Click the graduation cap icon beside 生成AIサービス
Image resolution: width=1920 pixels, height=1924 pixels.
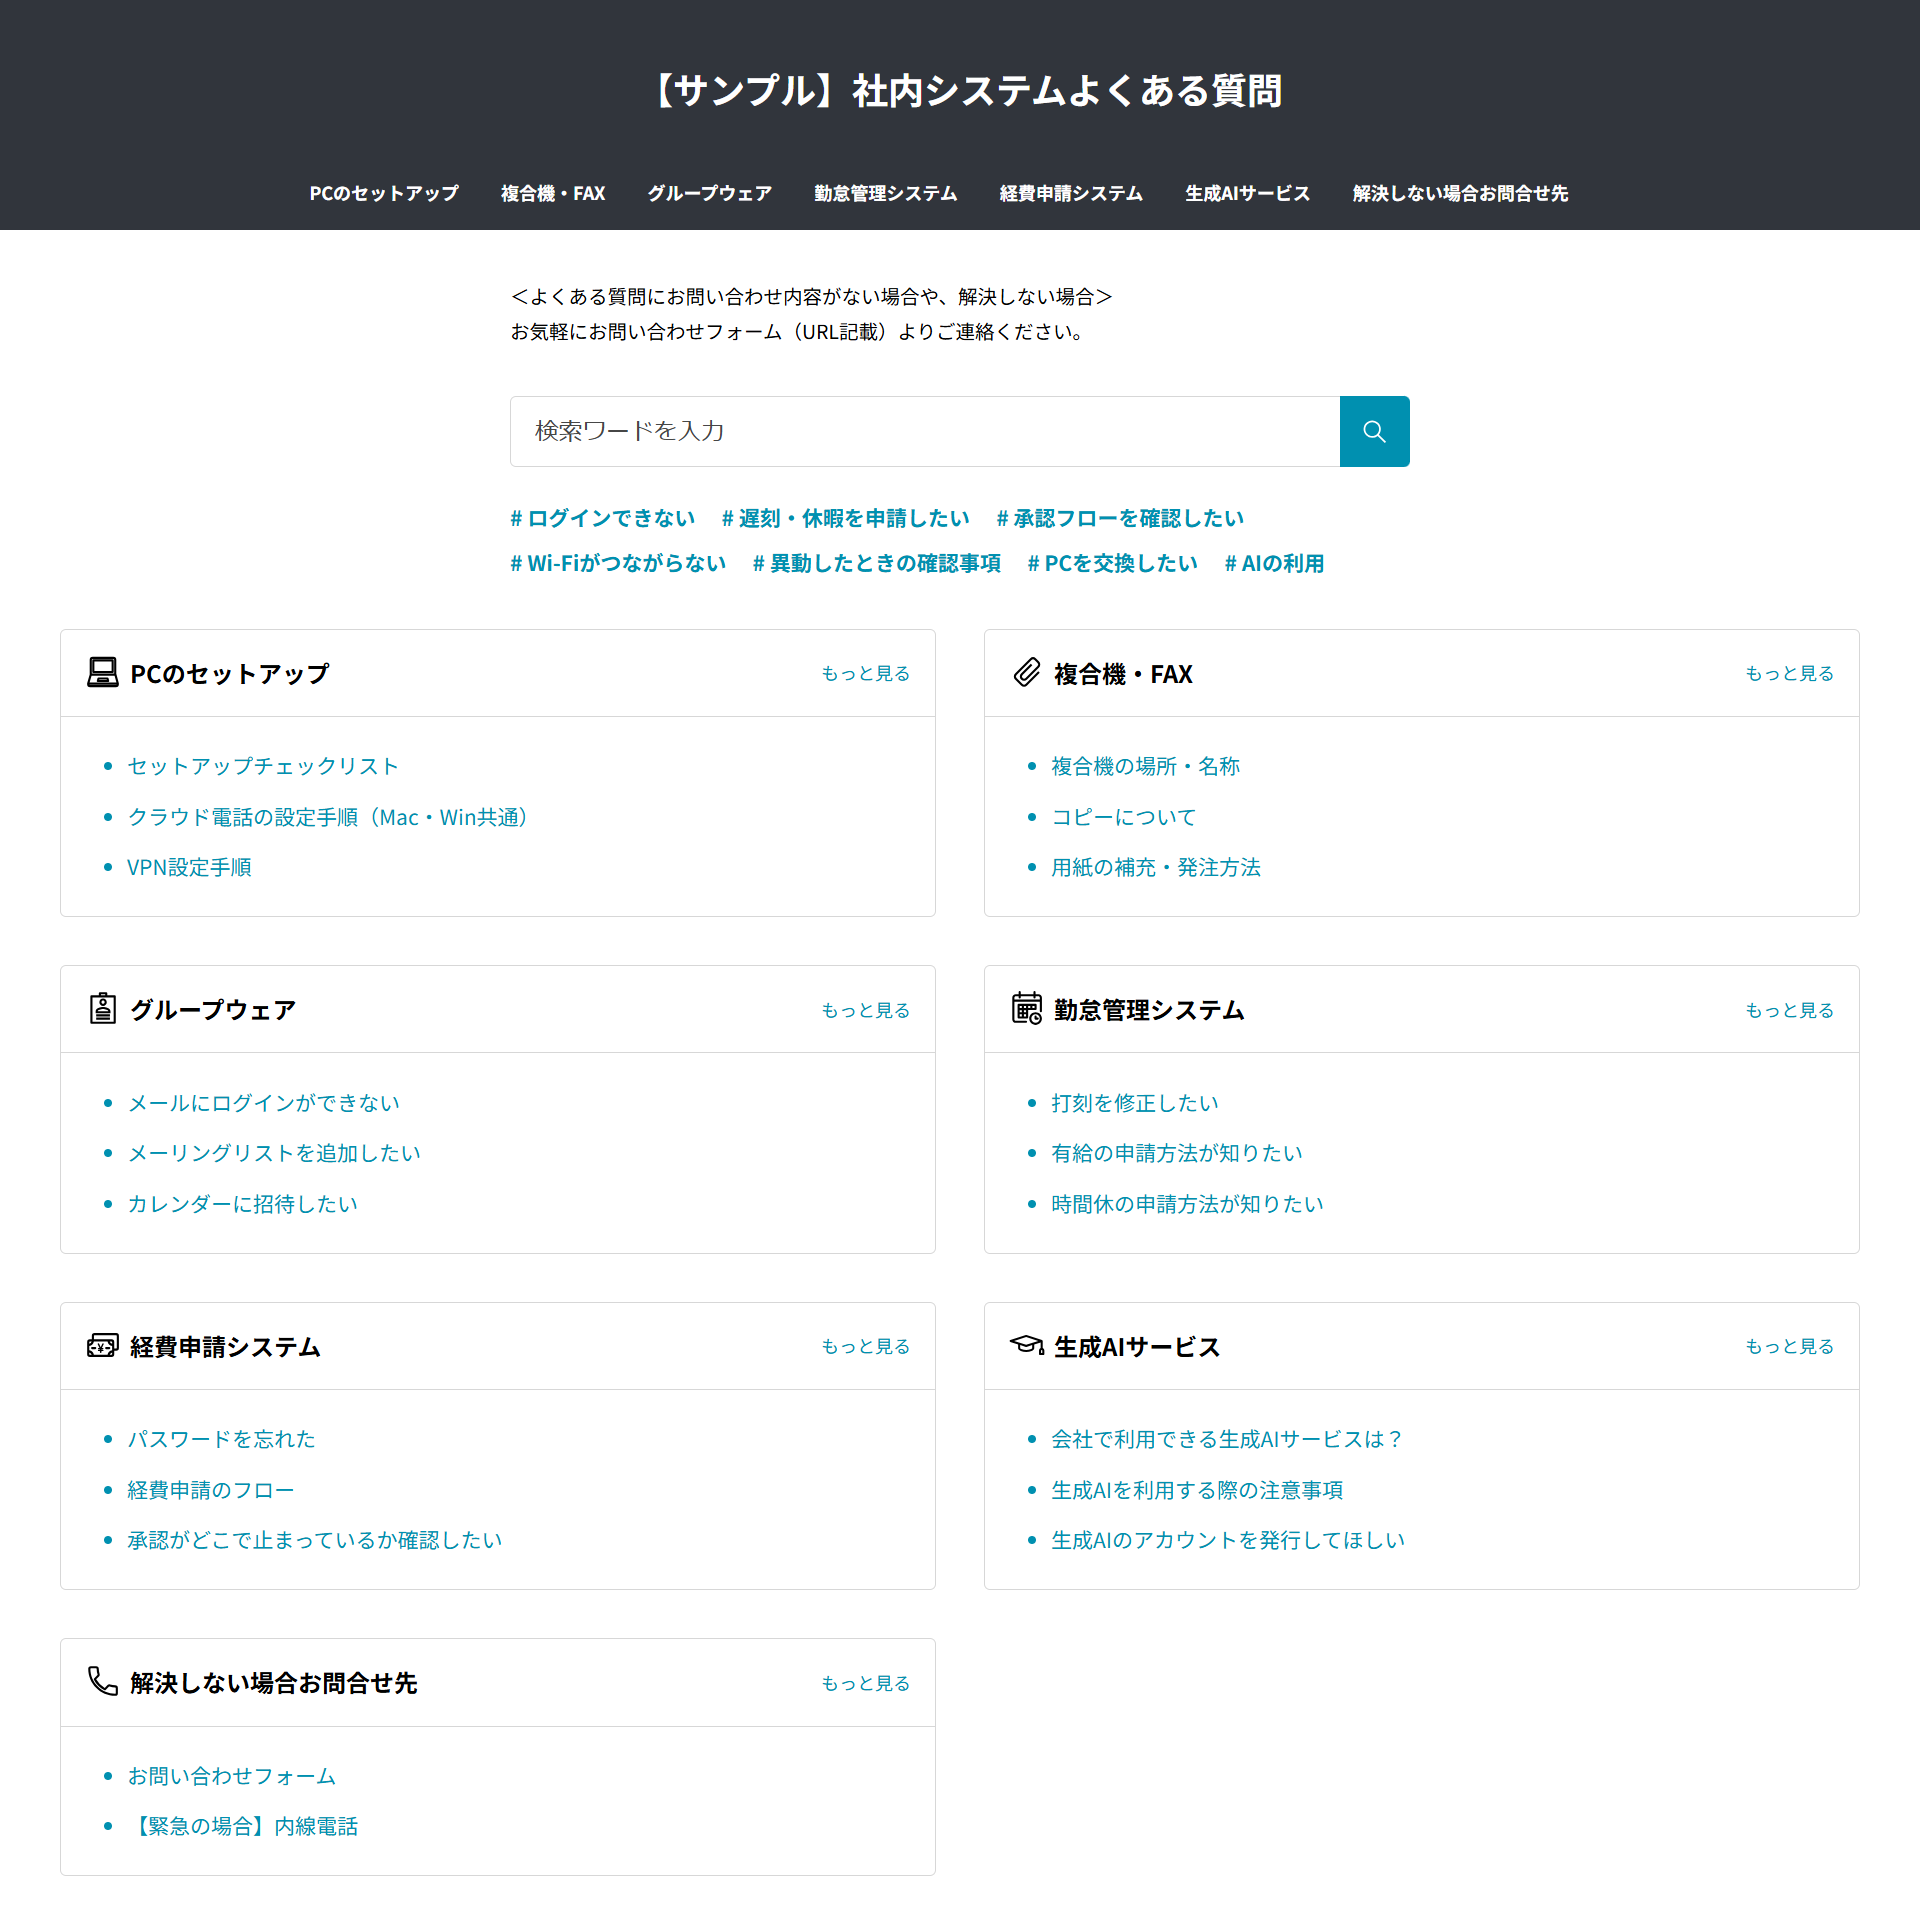tap(1026, 1345)
